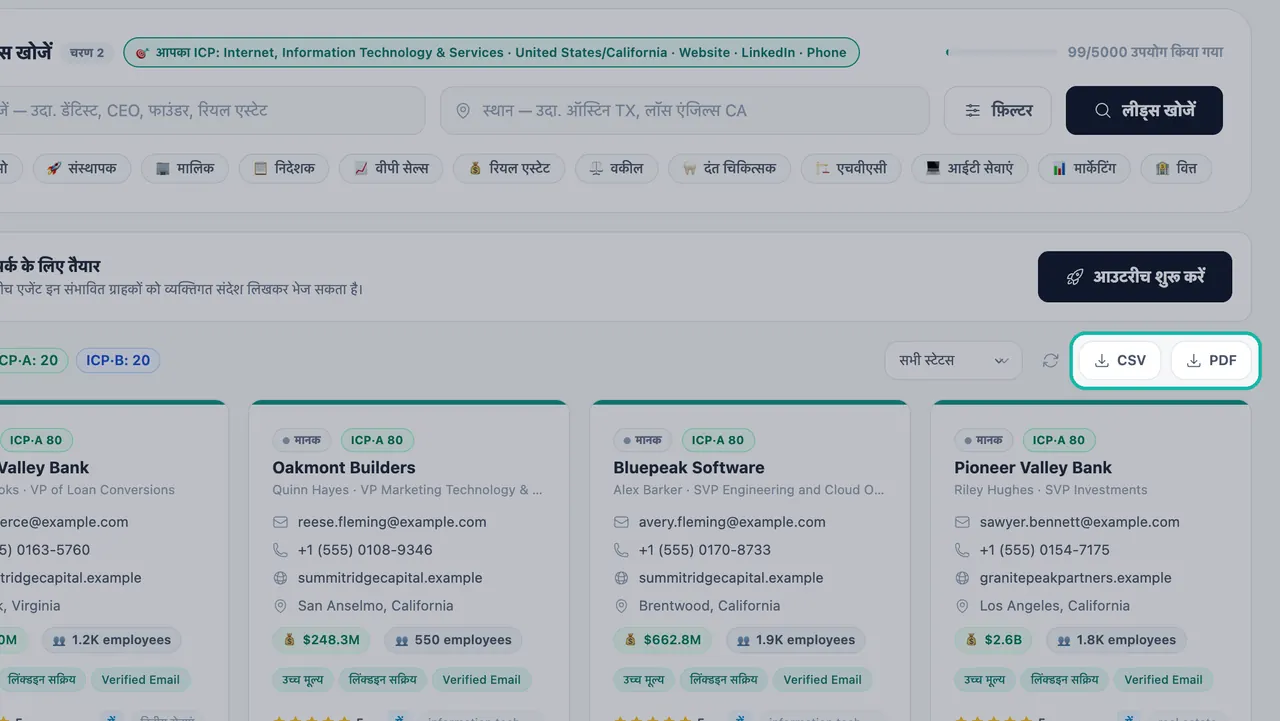Click the job title search input field

pos(212,110)
